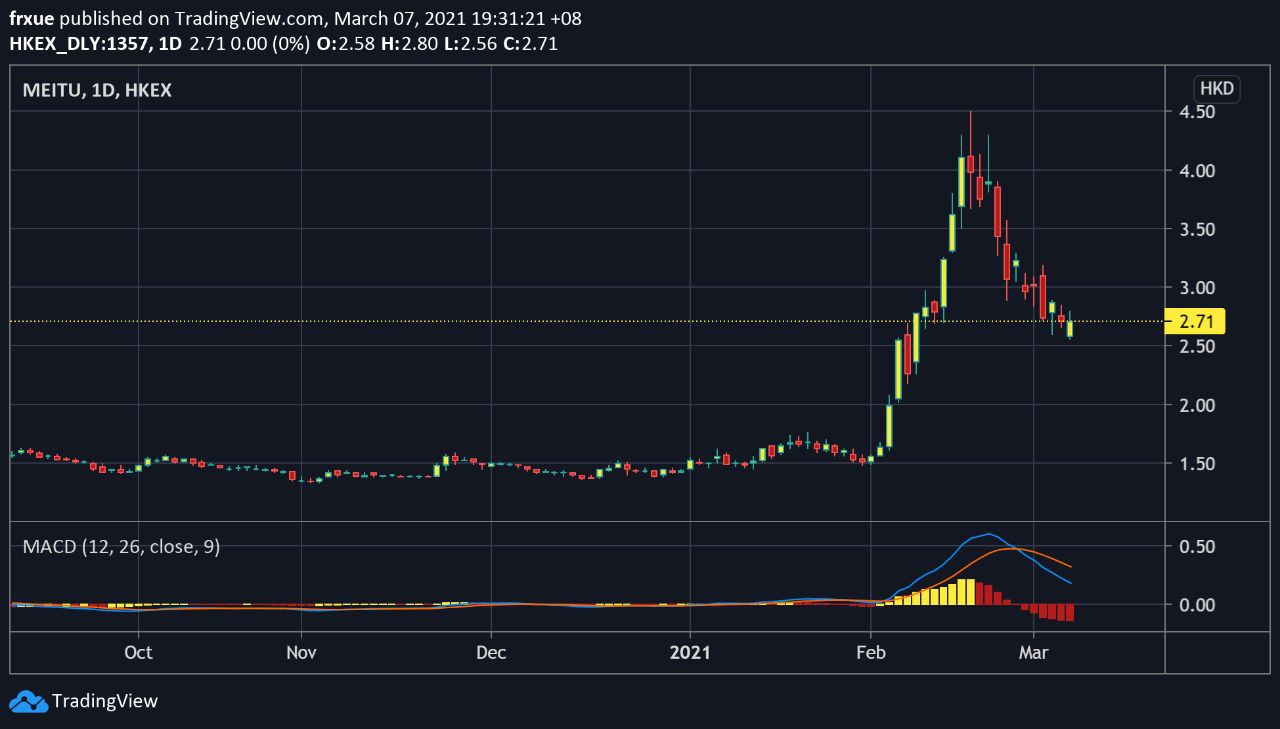
Task: Click the H:2.80 high value
Action: pyautogui.click(x=408, y=43)
